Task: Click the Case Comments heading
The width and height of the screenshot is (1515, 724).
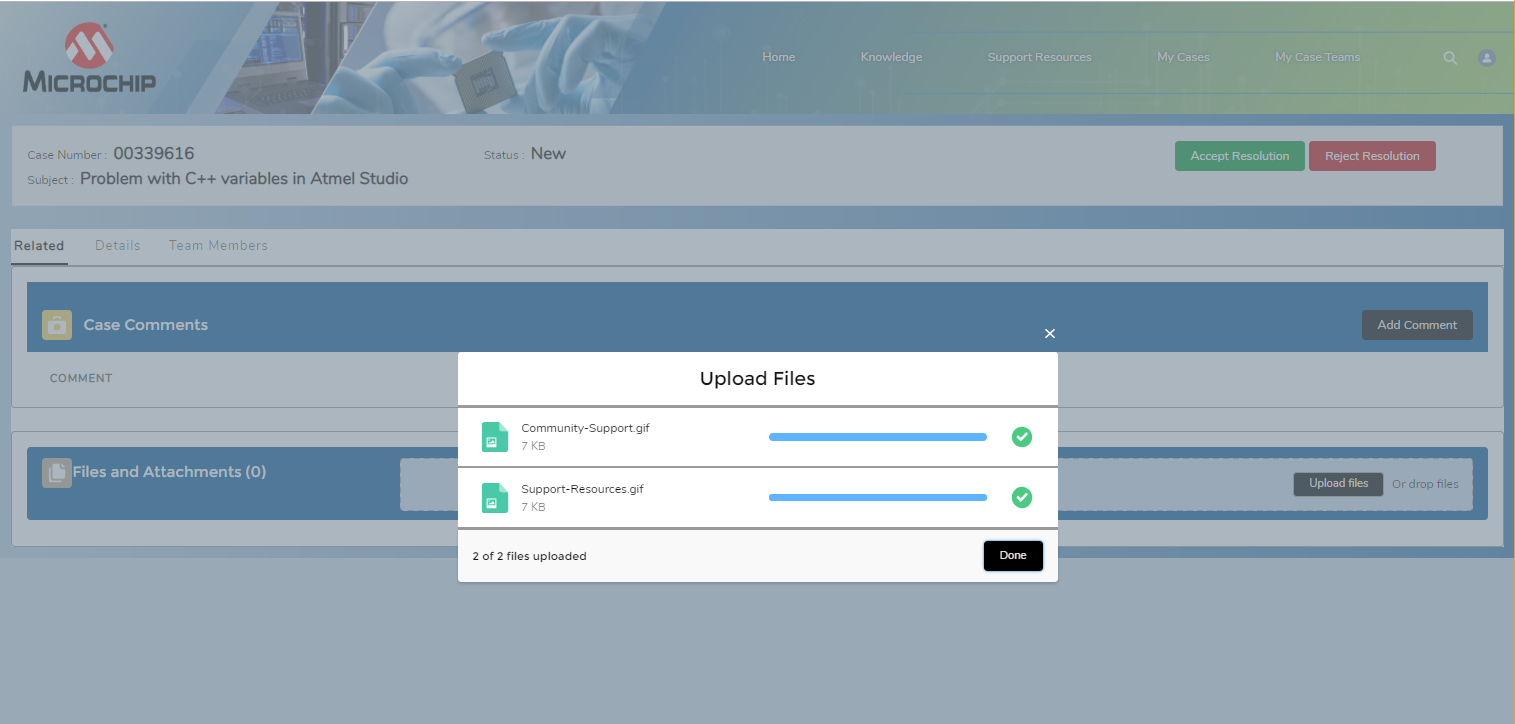Action: [146, 325]
